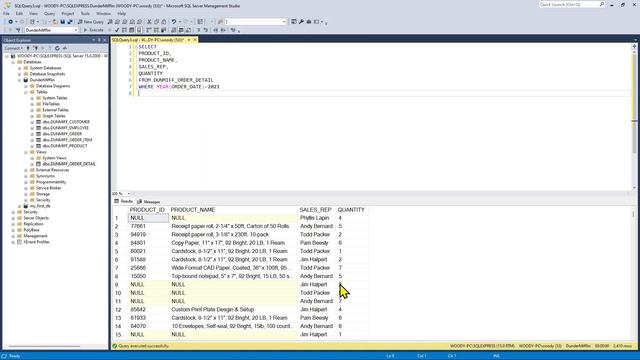Expand the System Databases node
Viewport: 640px width, 360px height.
[x=20, y=68]
